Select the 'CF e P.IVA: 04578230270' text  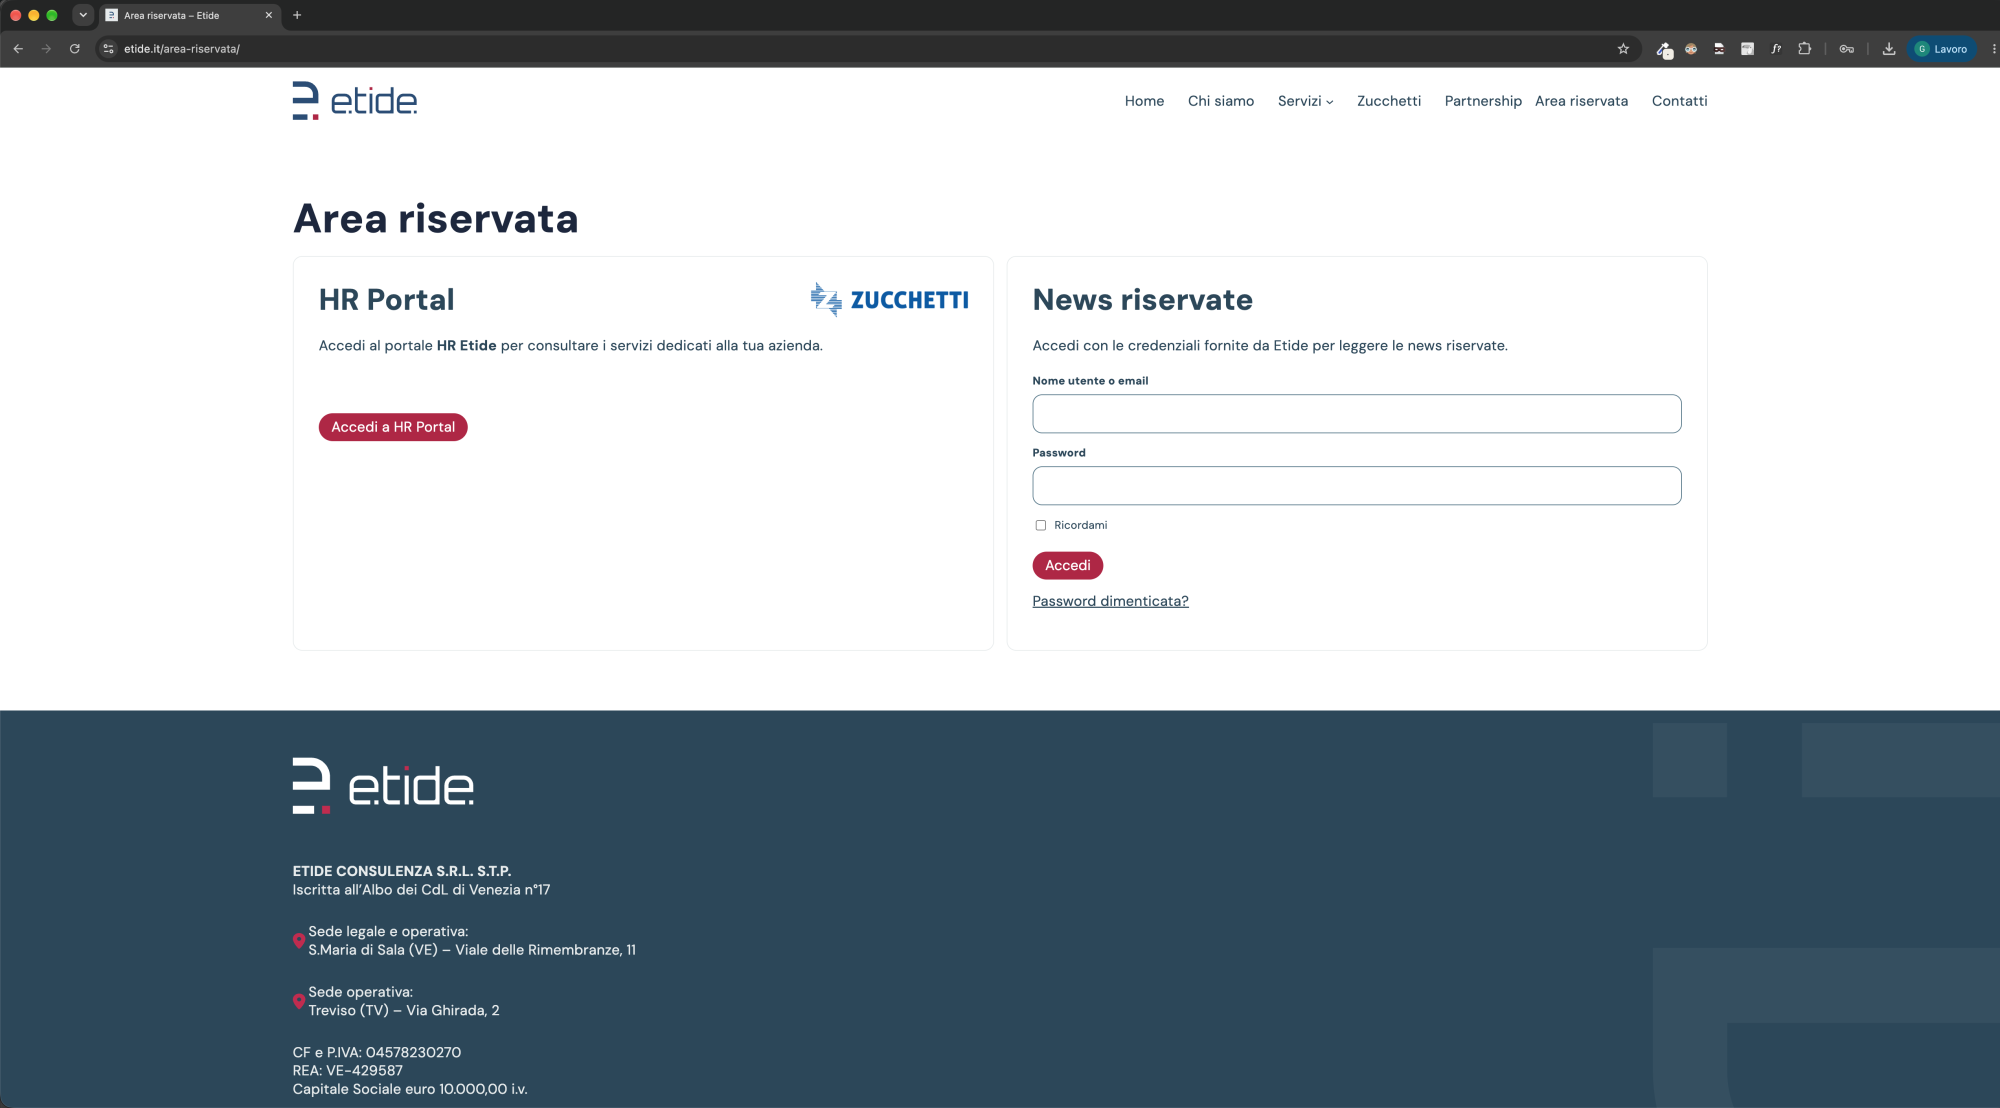376,1052
